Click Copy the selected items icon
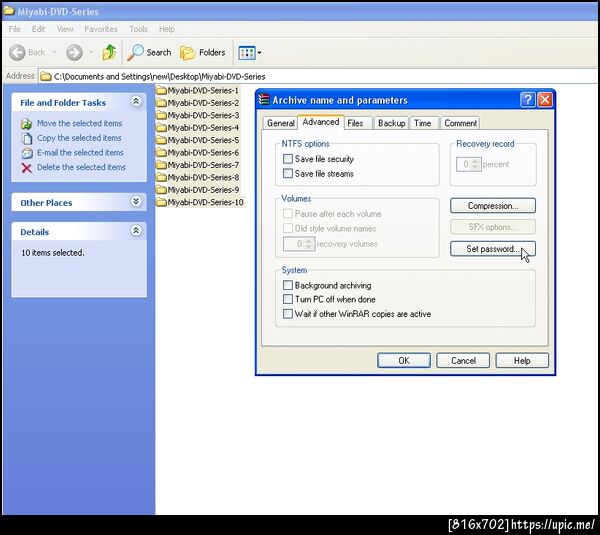The width and height of the screenshot is (600, 535). (x=27, y=138)
